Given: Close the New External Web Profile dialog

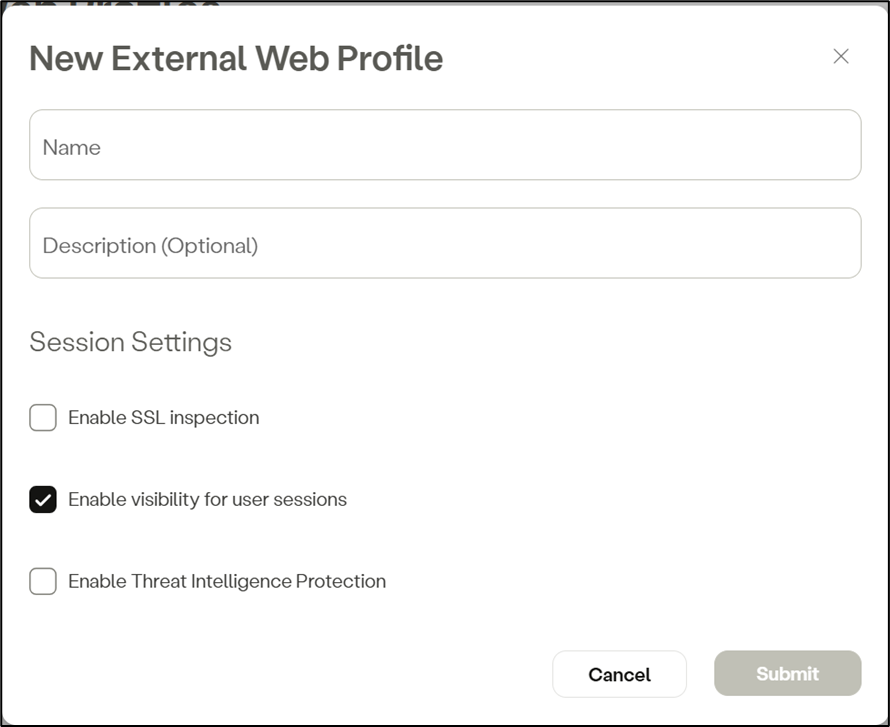Looking at the screenshot, I should 841,56.
